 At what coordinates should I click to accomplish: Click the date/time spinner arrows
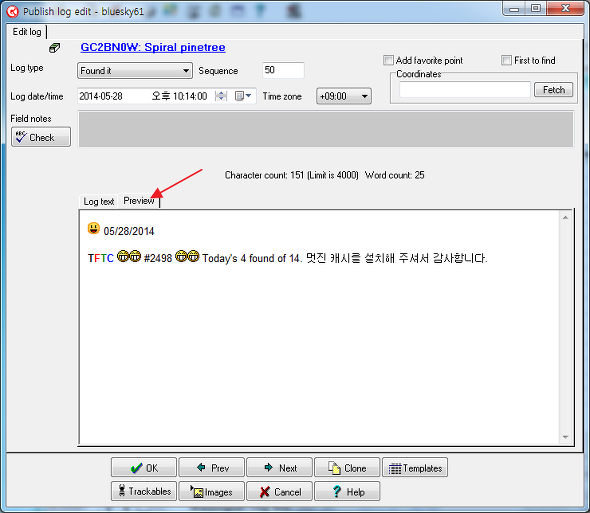(x=221, y=96)
